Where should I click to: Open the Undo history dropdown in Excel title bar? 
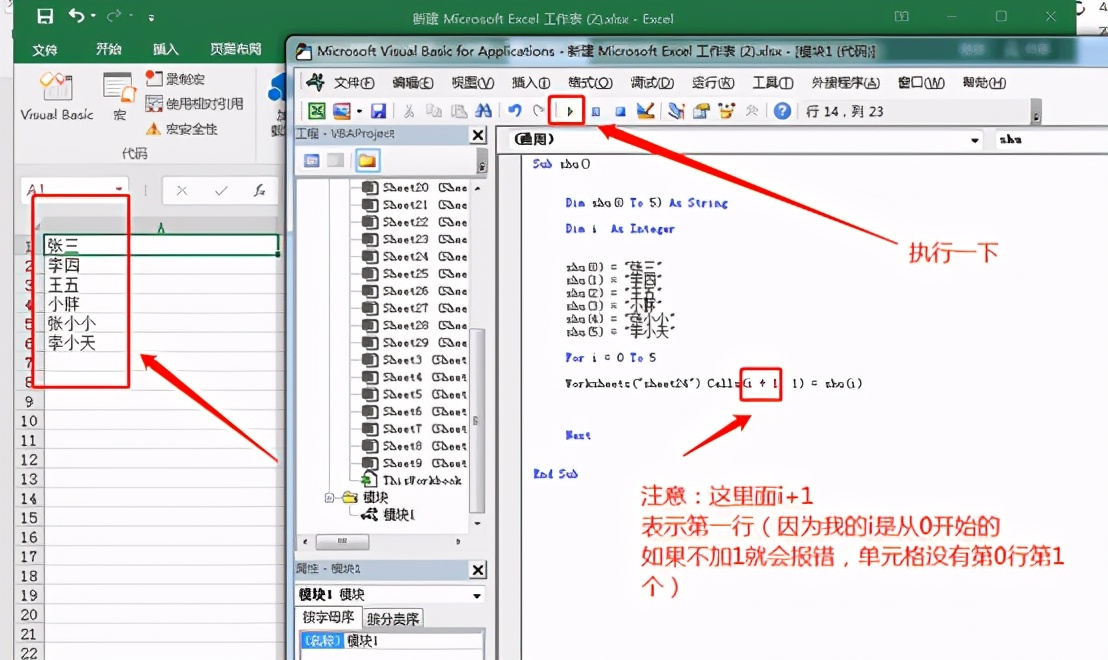click(x=93, y=16)
